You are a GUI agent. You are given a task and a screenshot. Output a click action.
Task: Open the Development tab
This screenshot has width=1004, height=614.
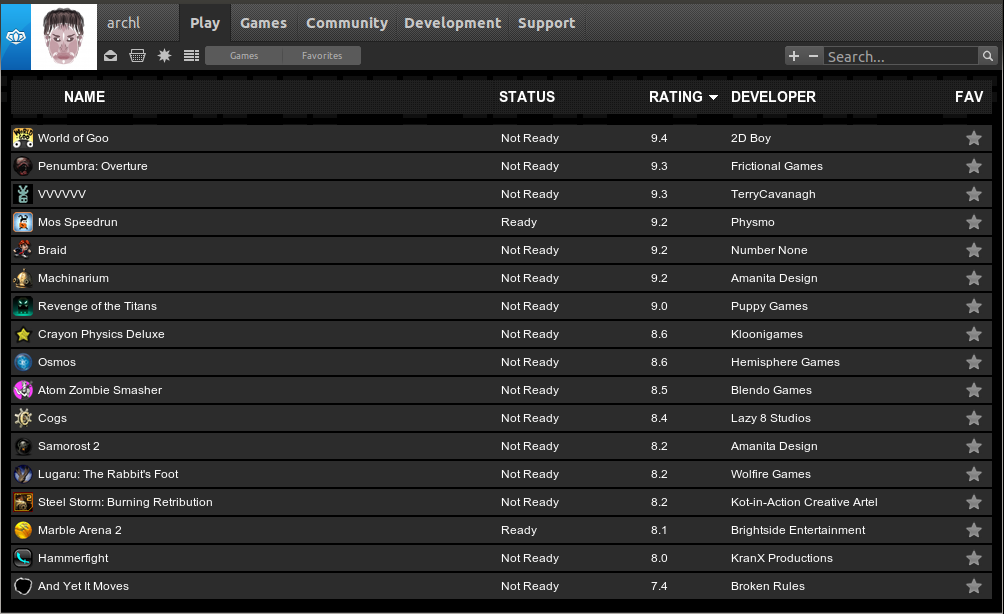point(453,23)
